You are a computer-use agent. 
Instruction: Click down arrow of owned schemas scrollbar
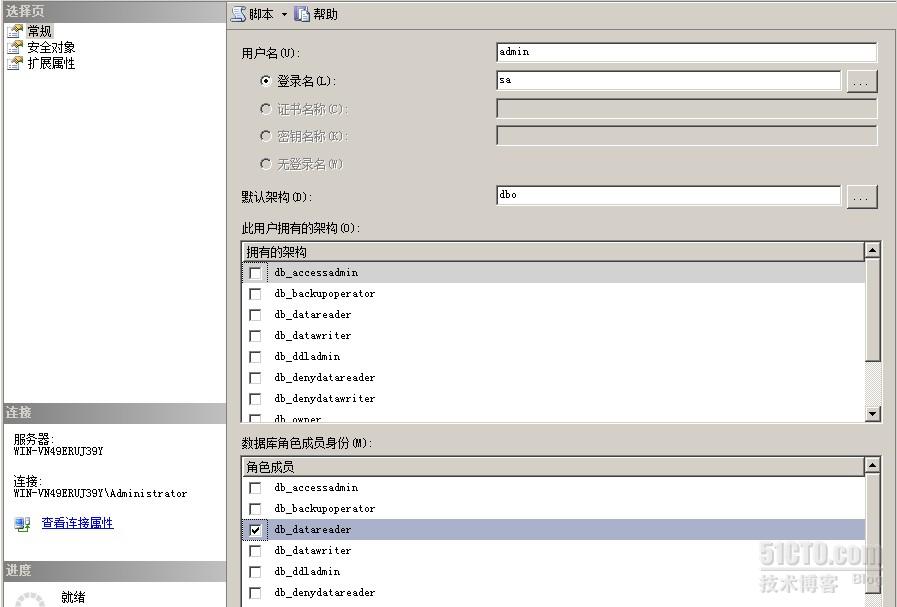pyautogui.click(x=872, y=413)
